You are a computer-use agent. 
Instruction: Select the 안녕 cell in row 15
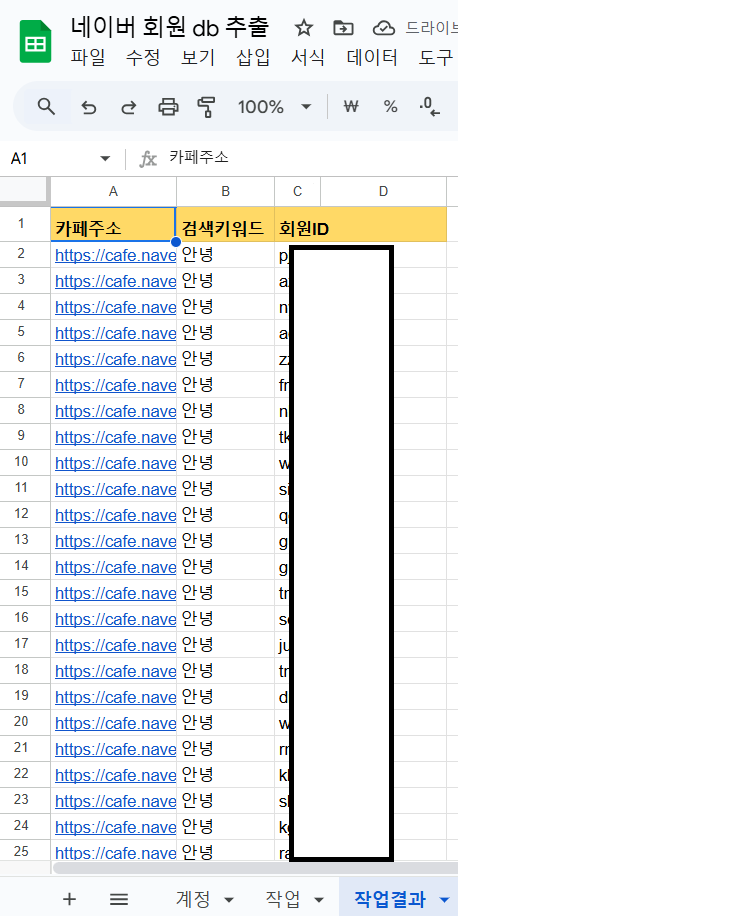[x=225, y=593]
